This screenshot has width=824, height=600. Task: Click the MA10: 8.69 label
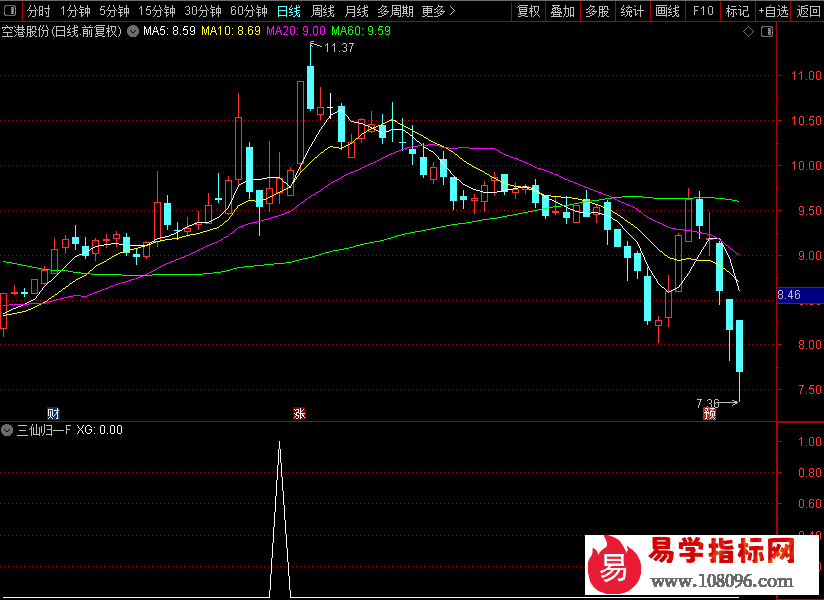(231, 31)
